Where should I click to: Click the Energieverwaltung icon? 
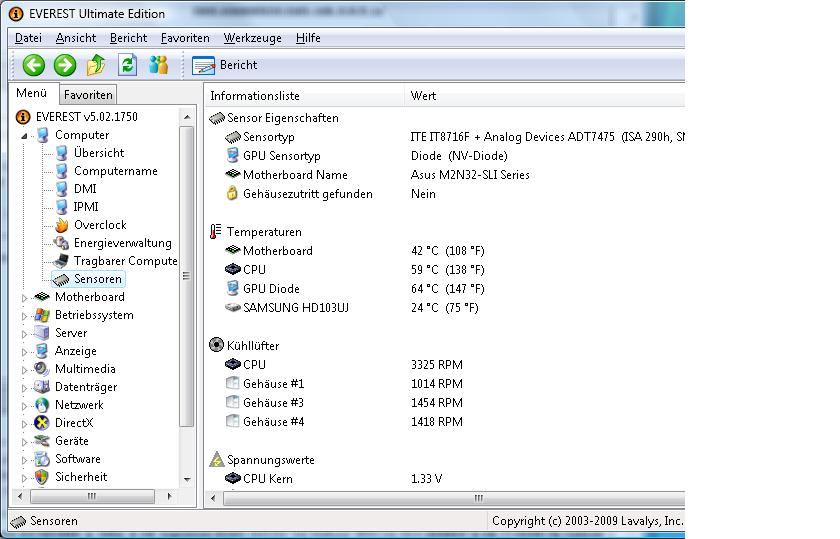point(62,243)
